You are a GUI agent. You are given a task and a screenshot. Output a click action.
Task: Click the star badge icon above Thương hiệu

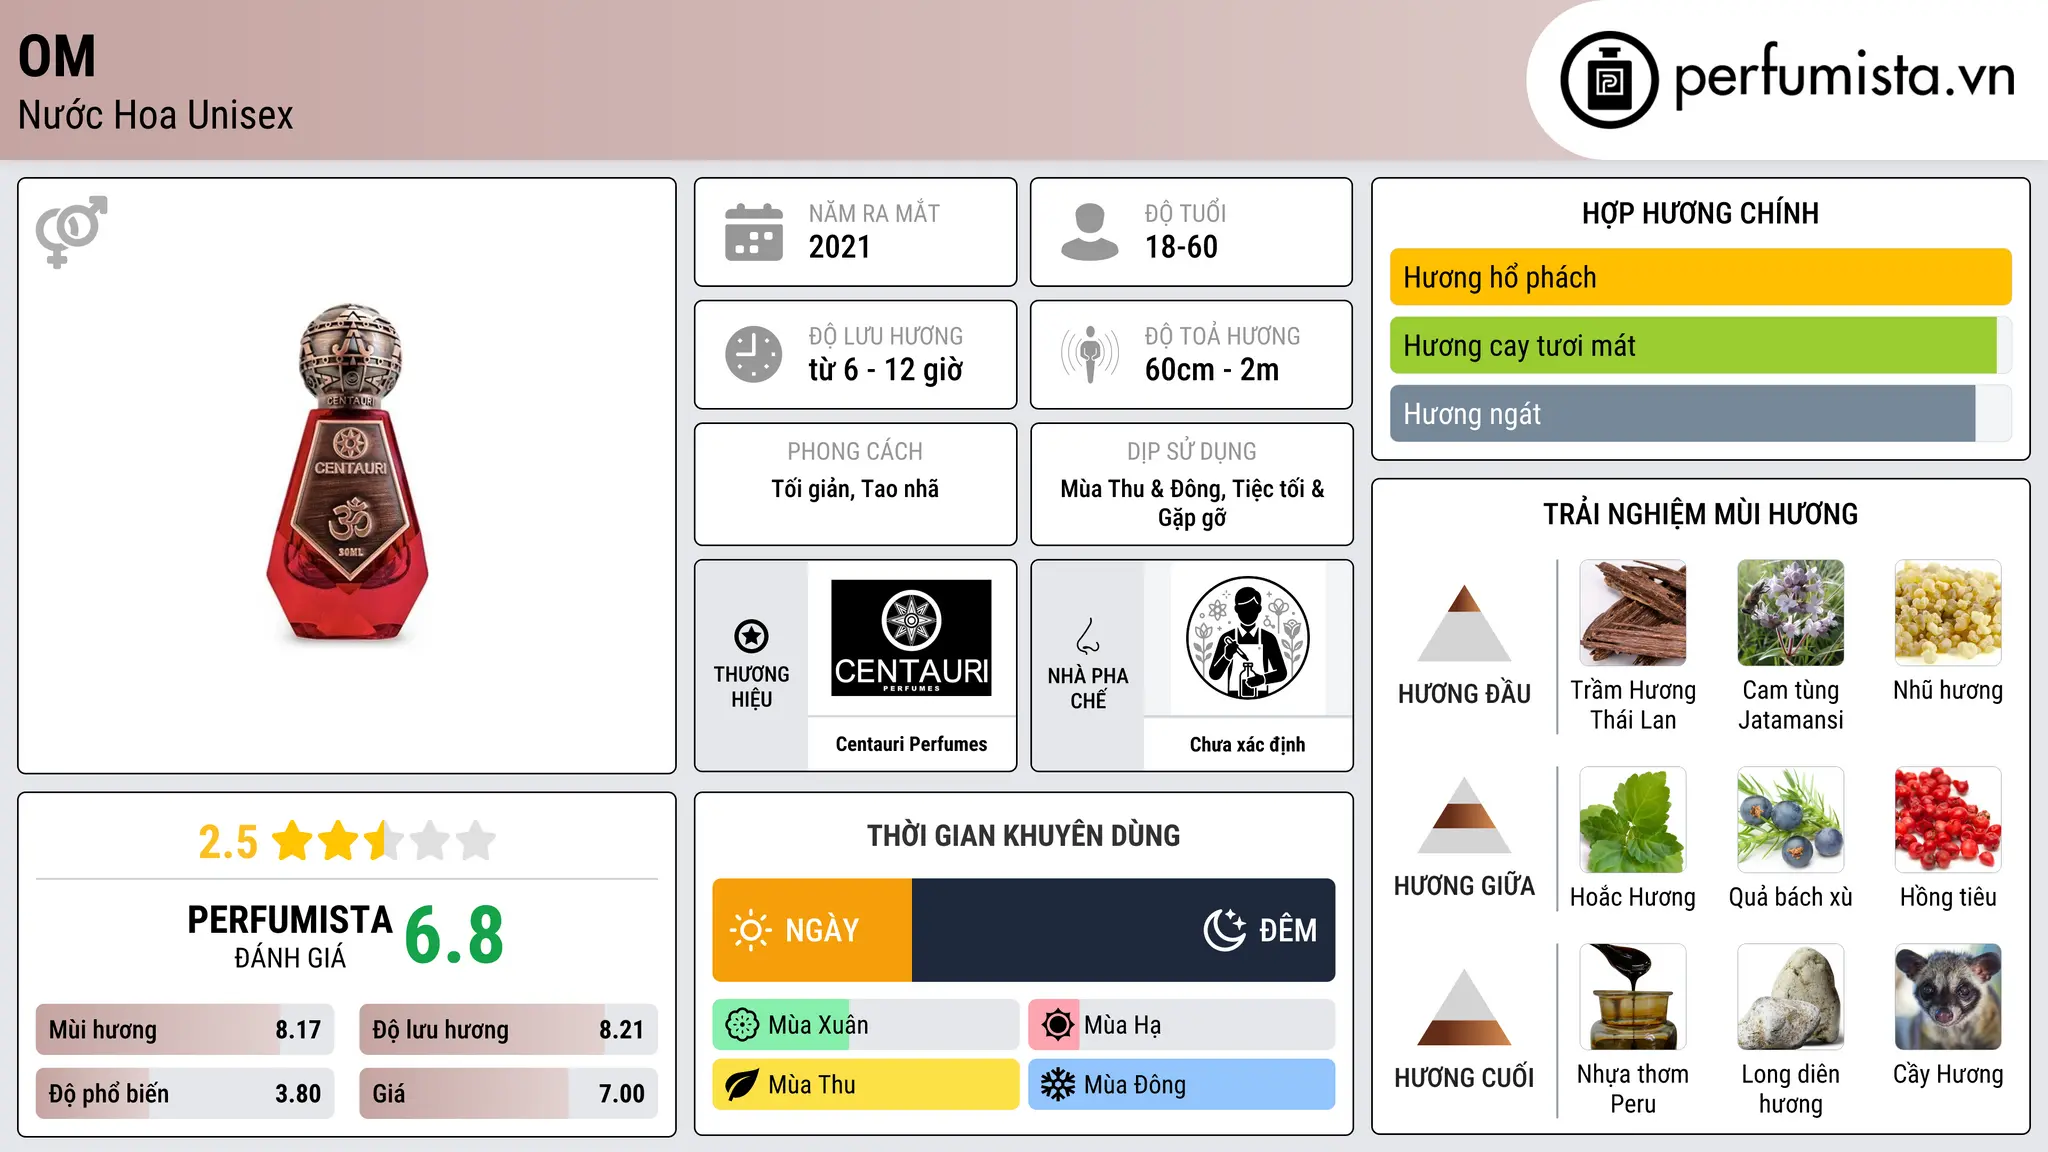[x=751, y=636]
